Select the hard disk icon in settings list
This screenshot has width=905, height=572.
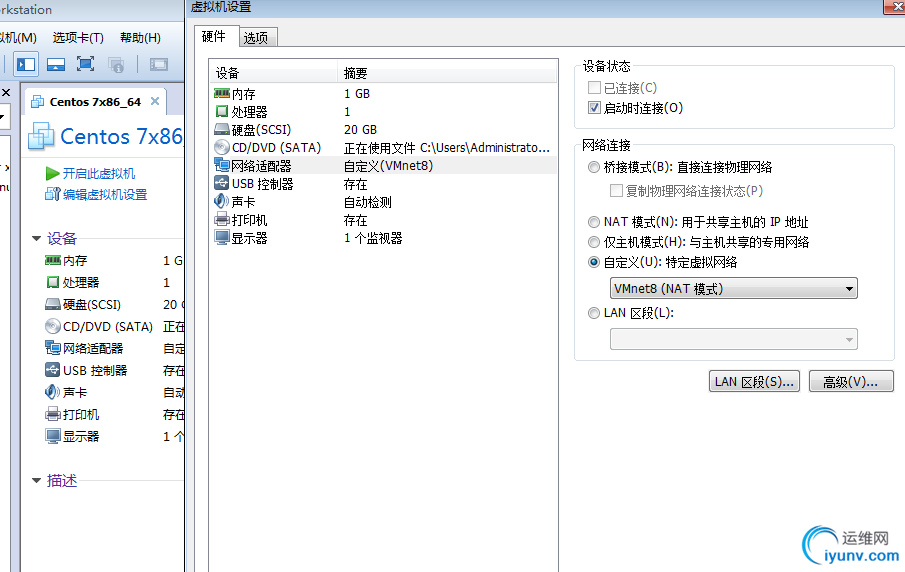coord(222,129)
